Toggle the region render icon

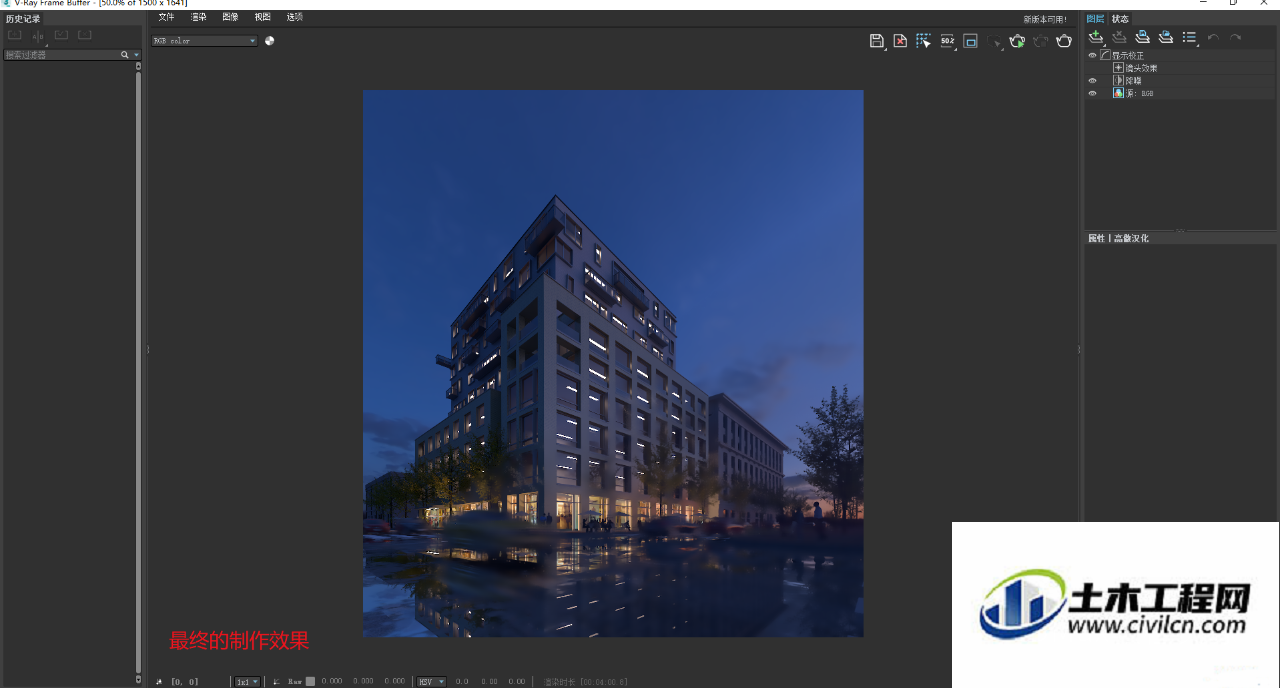(970, 41)
